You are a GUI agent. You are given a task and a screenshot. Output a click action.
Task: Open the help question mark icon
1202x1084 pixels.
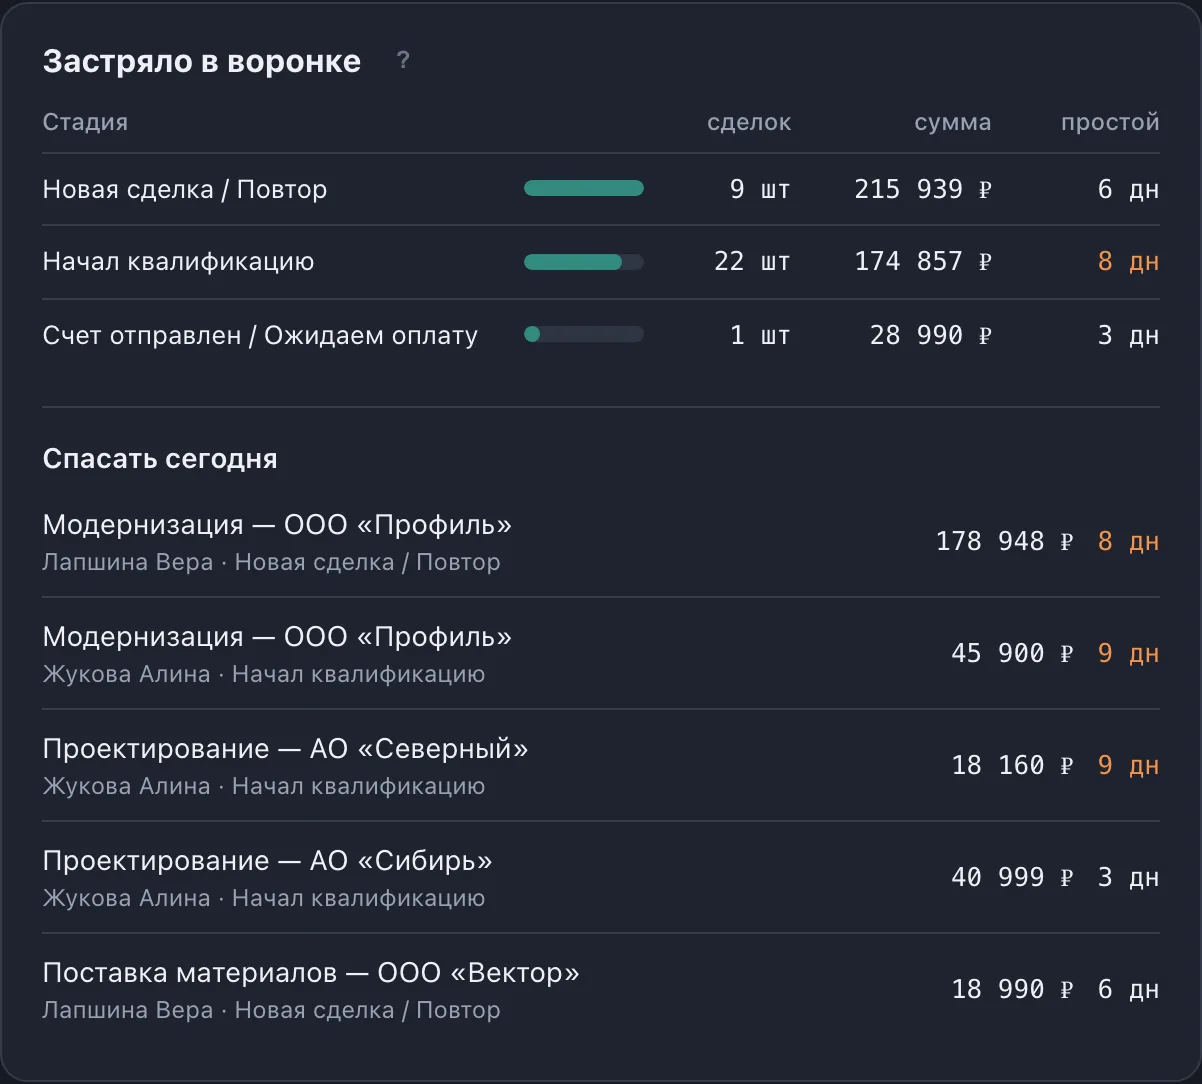click(403, 61)
